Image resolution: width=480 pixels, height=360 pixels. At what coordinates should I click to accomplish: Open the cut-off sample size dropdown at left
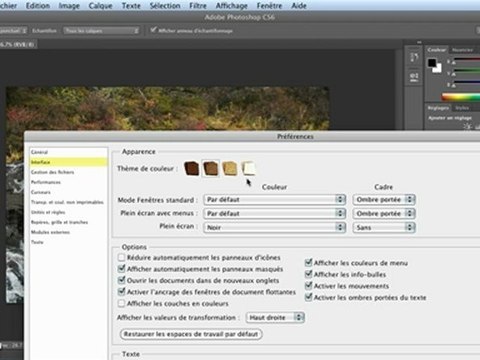click(x=13, y=31)
